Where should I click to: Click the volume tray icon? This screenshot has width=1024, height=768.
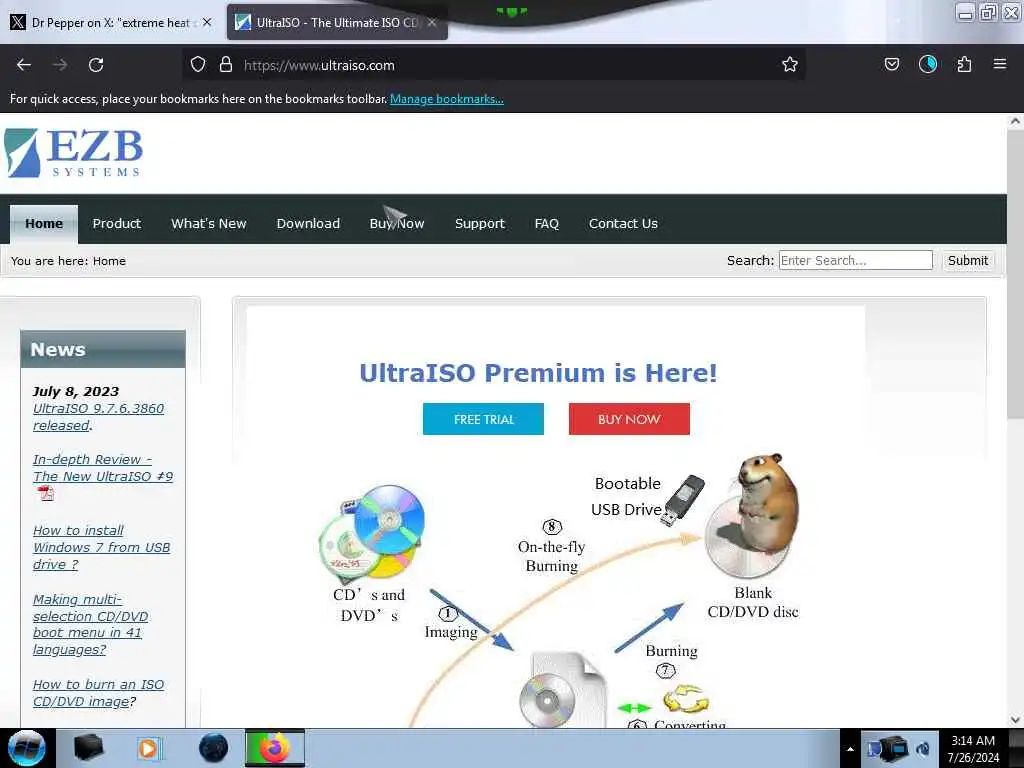tap(923, 749)
